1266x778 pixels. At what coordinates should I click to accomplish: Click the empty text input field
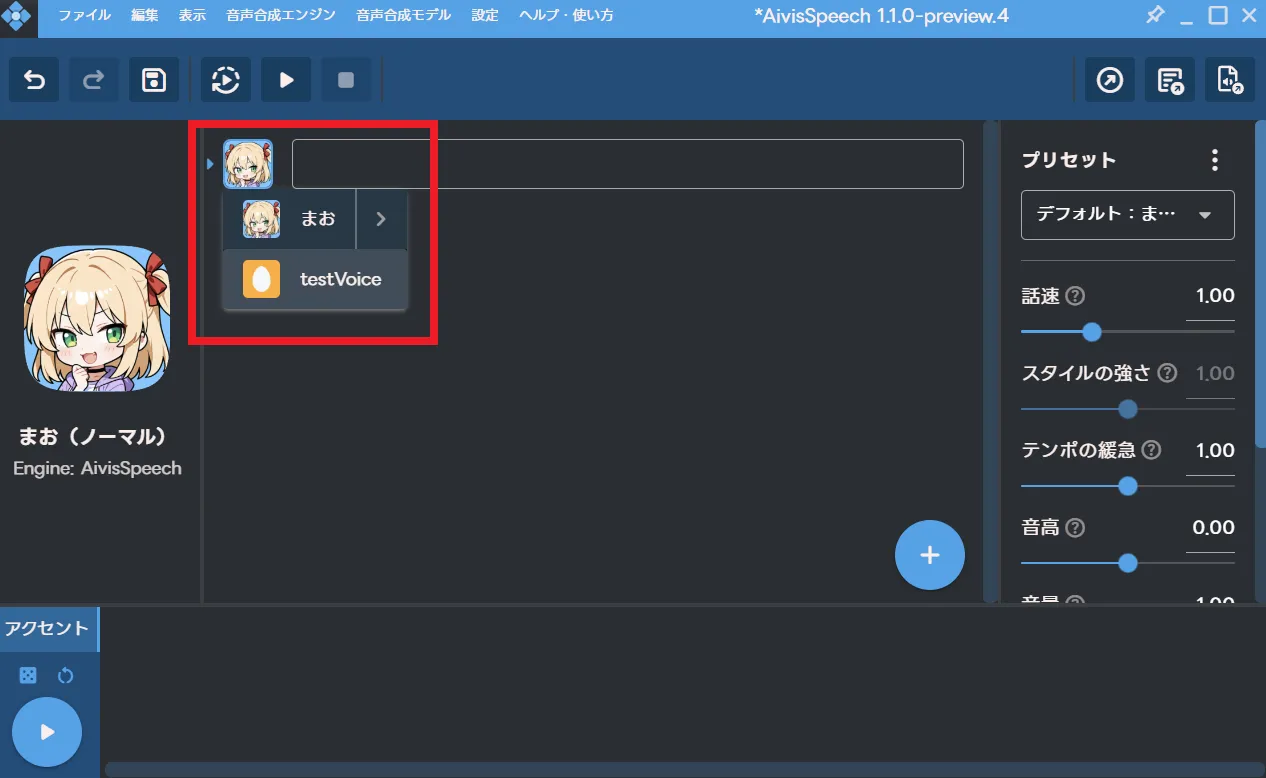pyautogui.click(x=627, y=164)
